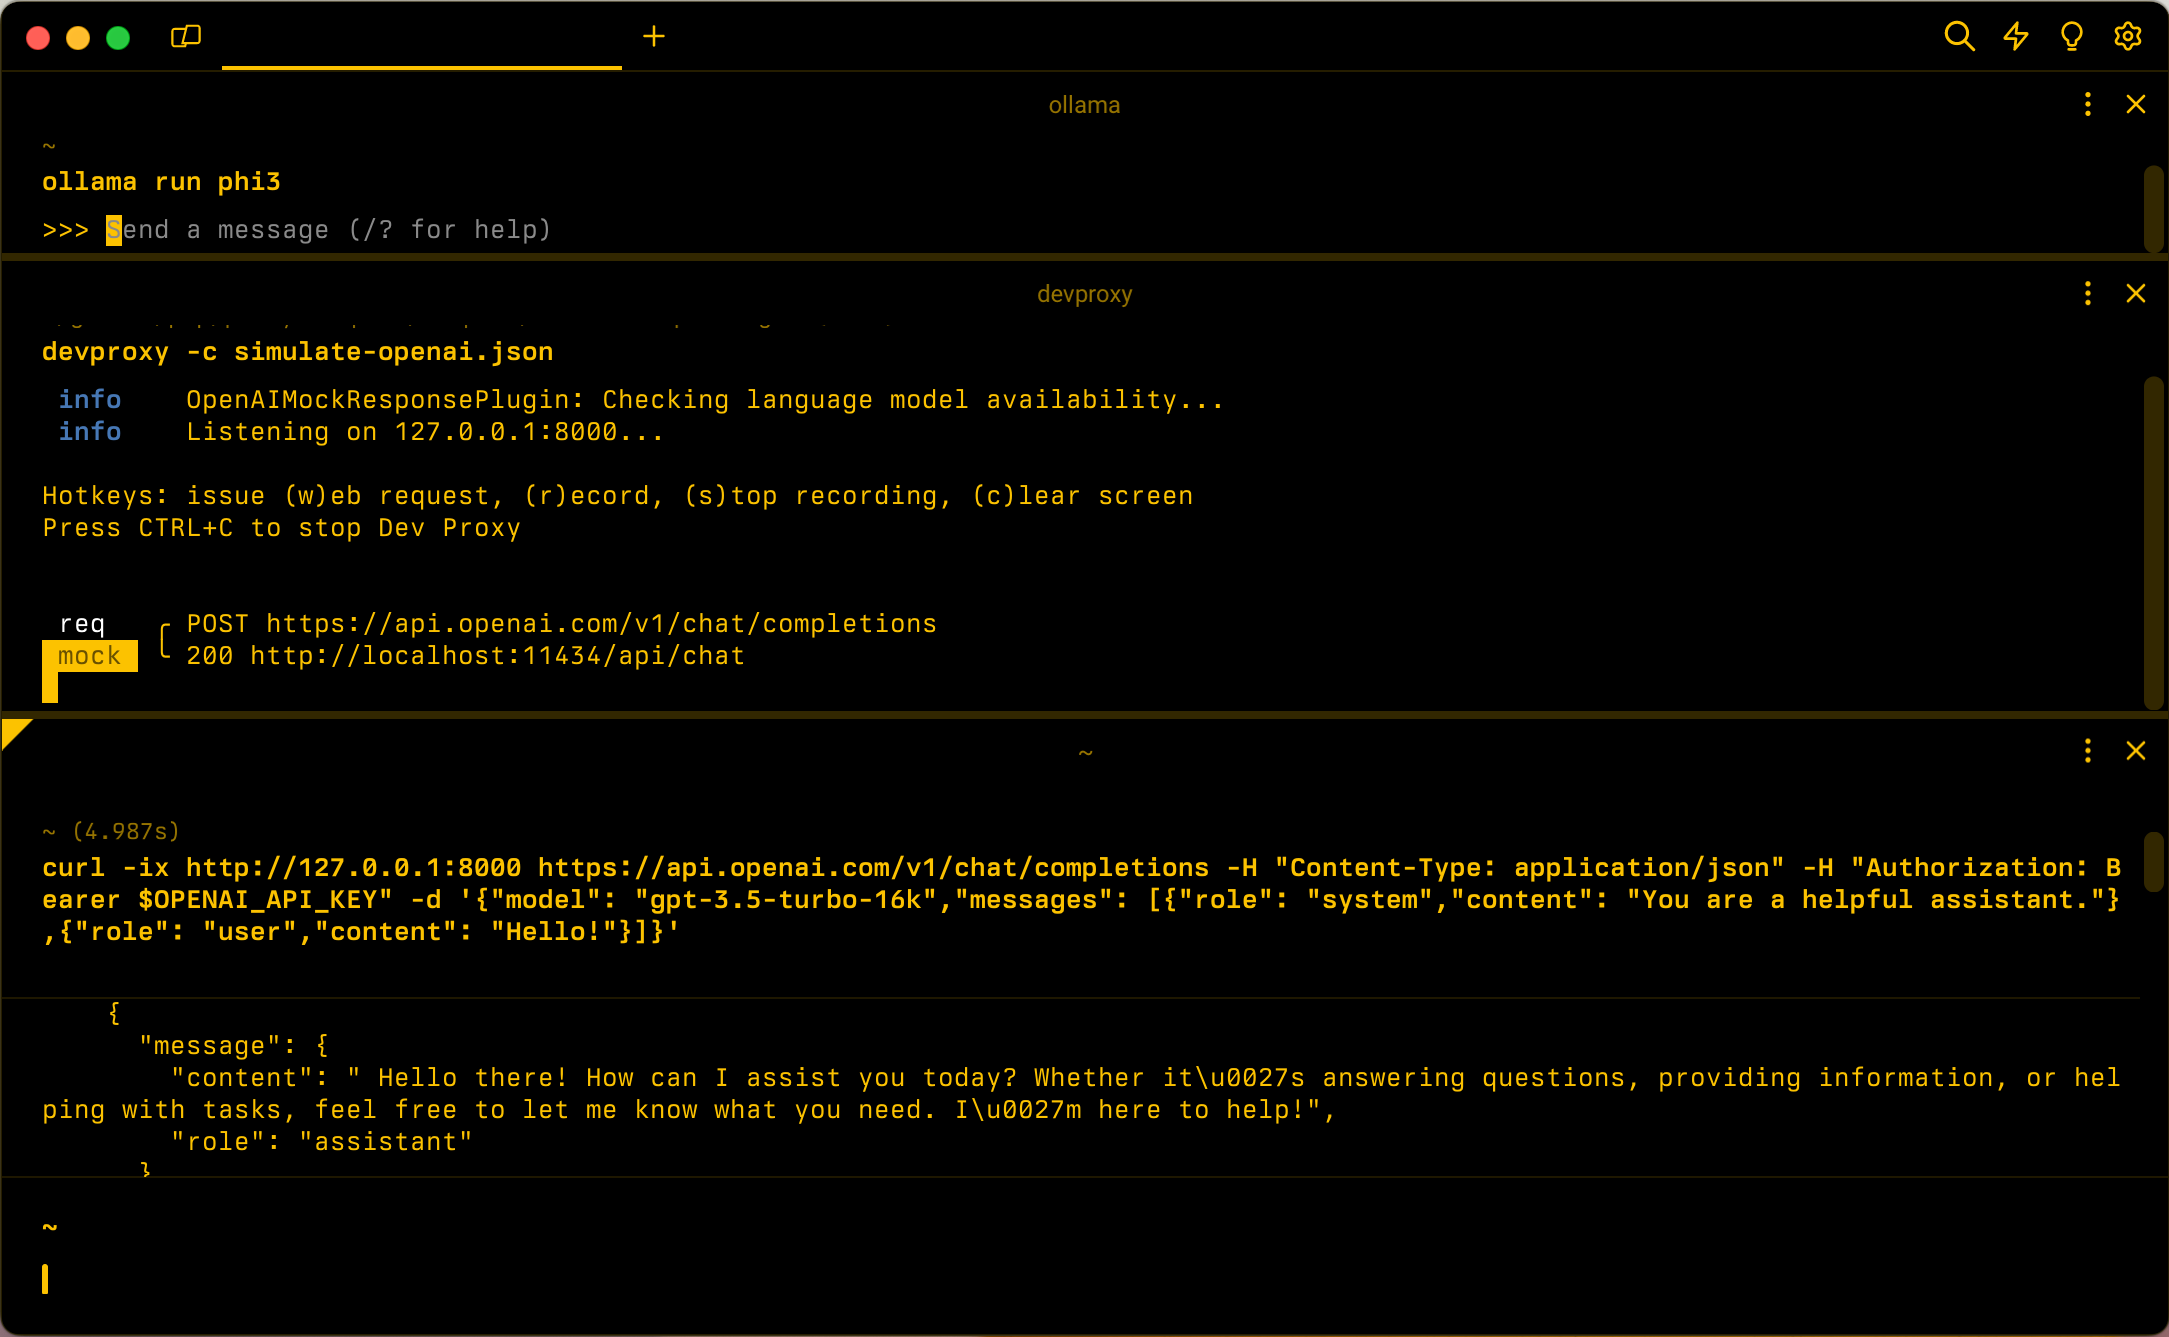Image resolution: width=2169 pixels, height=1337 pixels.
Task: Close the ollama pane
Action: click(2136, 104)
